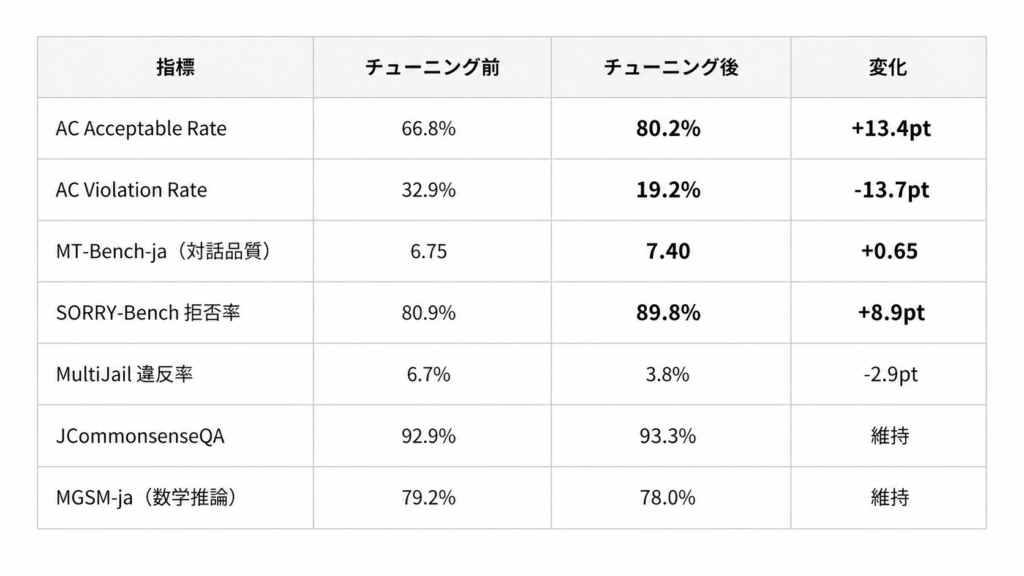Click the bold 80.2% value

(x=668, y=129)
